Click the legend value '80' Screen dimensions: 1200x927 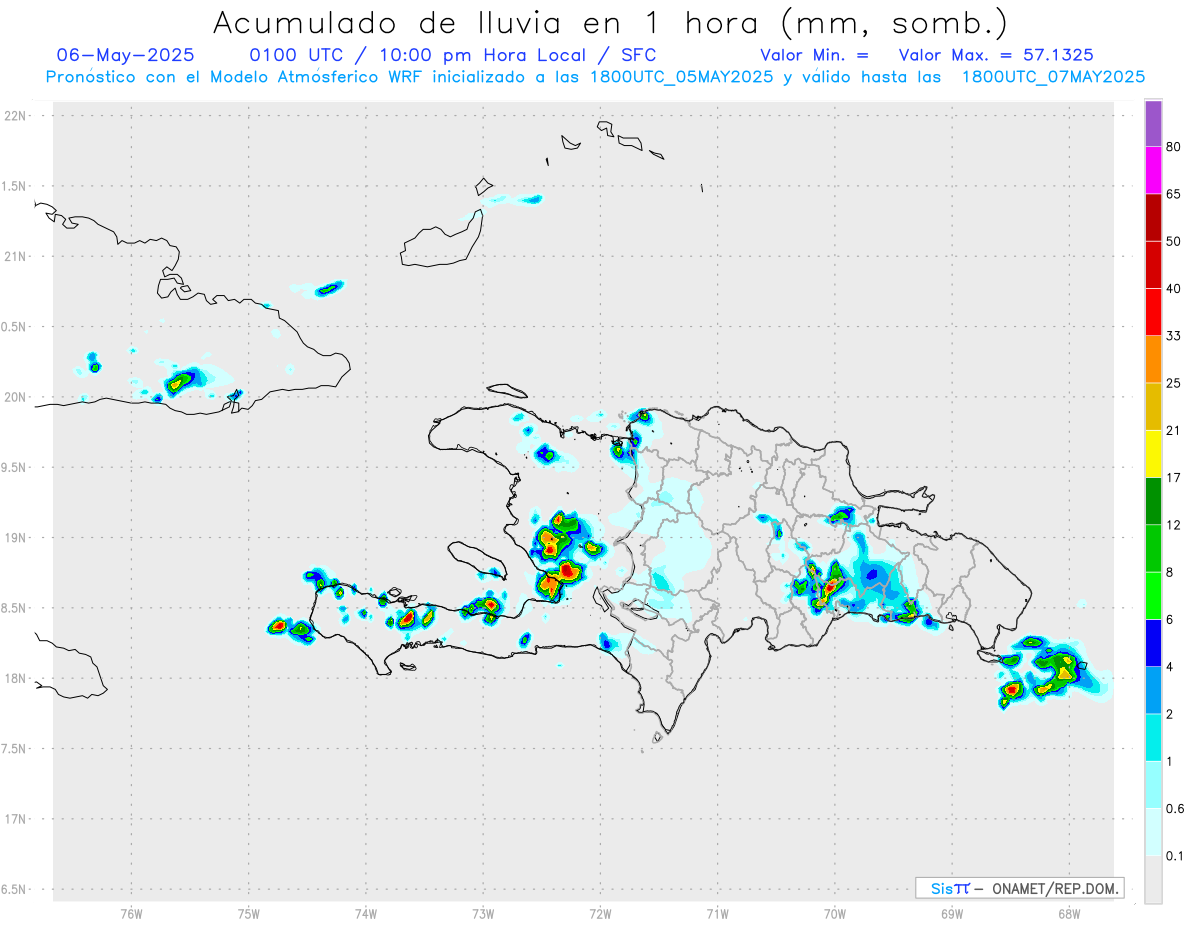(x=1174, y=148)
